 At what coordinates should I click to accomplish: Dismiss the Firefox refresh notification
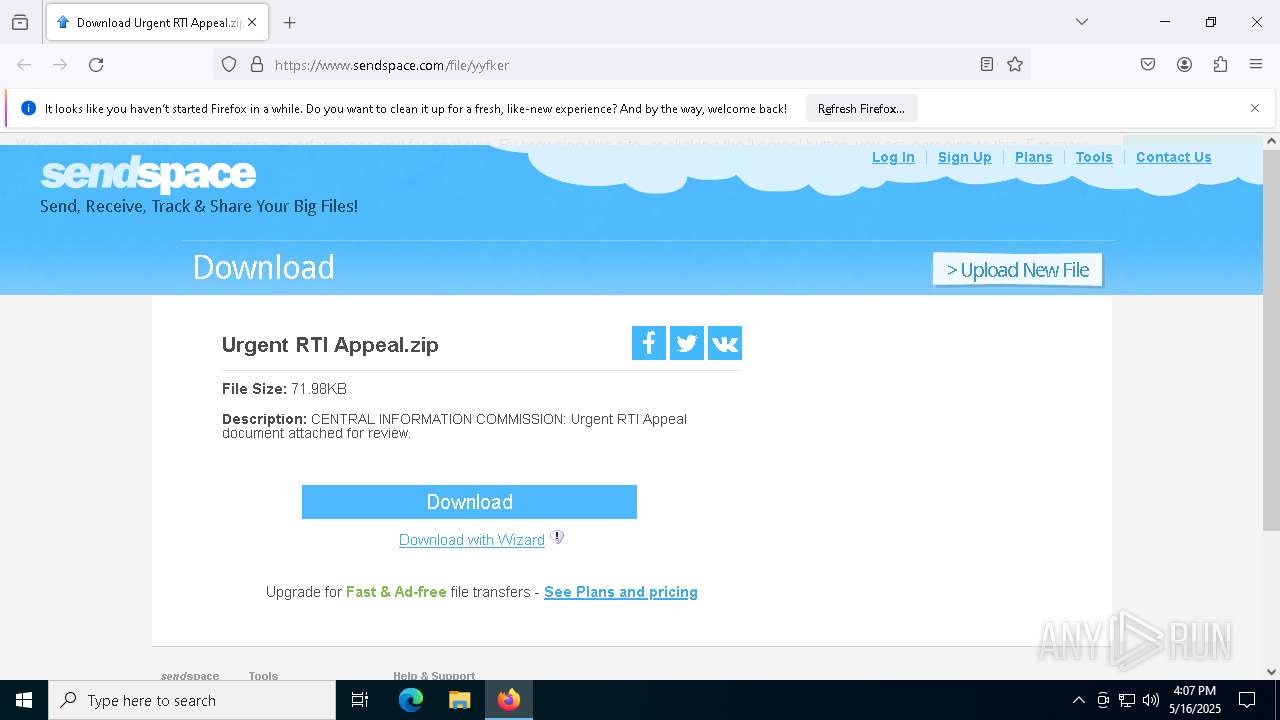point(1255,108)
